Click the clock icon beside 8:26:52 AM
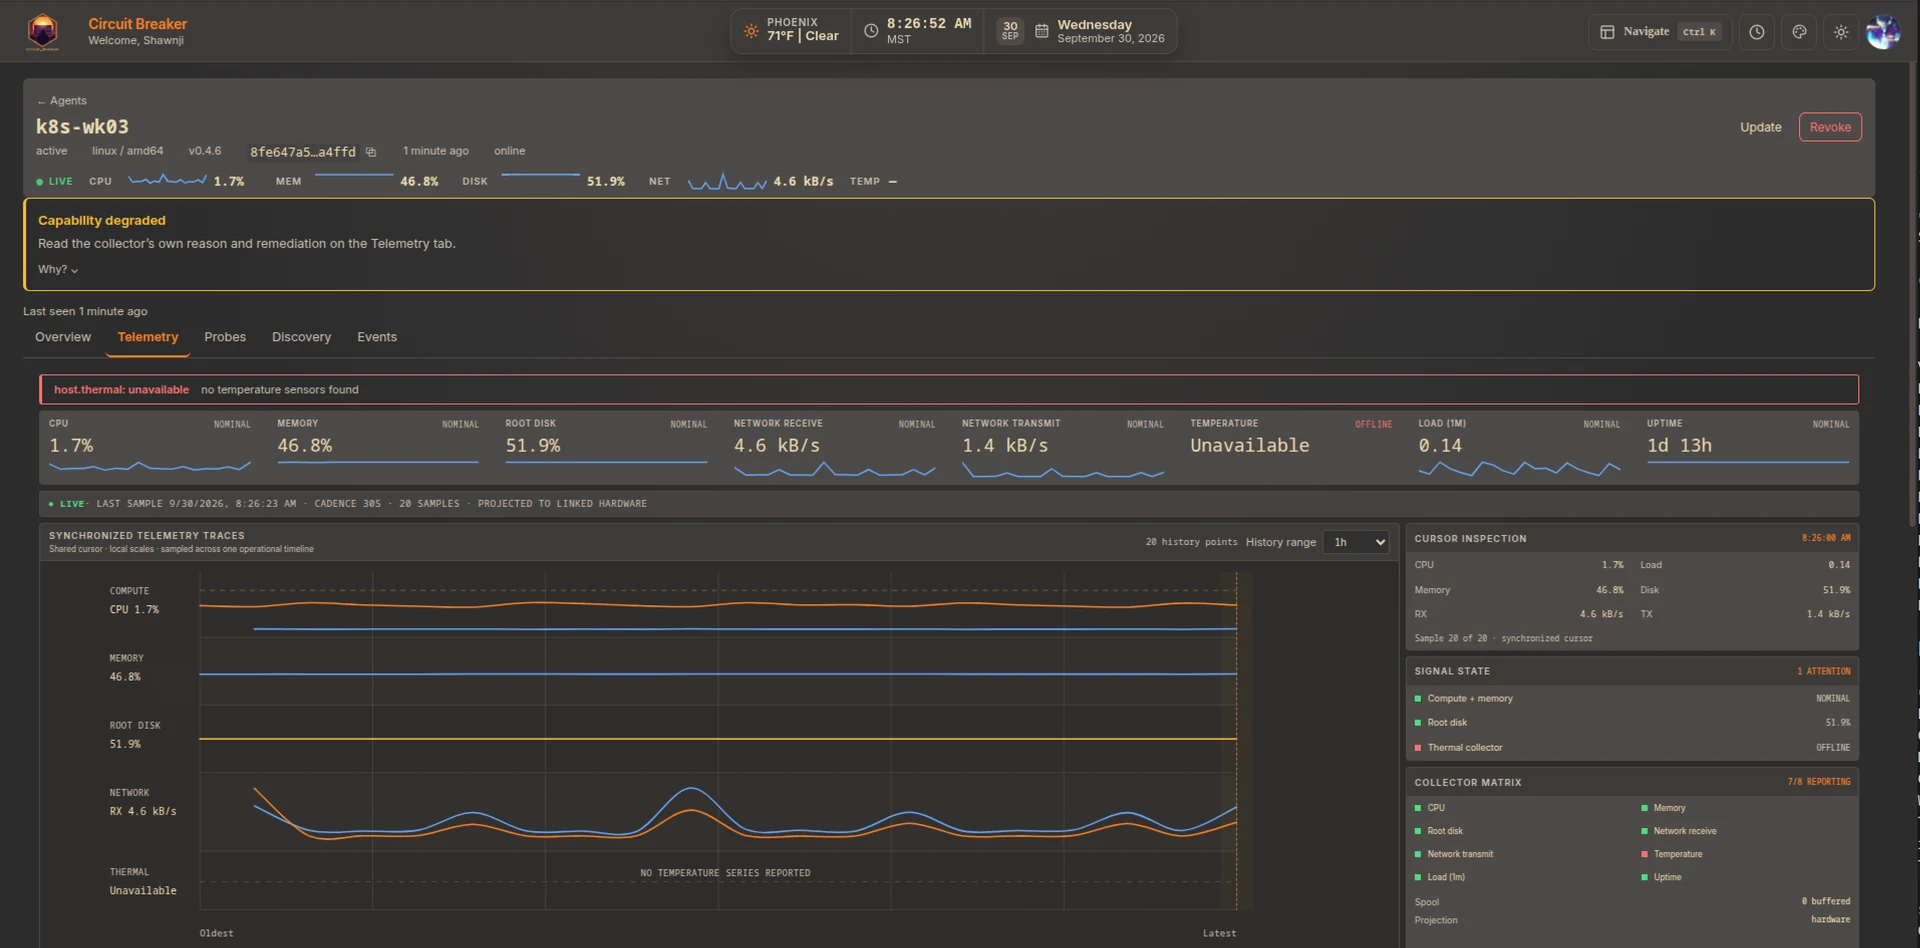Viewport: 1920px width, 948px height. 871,31
